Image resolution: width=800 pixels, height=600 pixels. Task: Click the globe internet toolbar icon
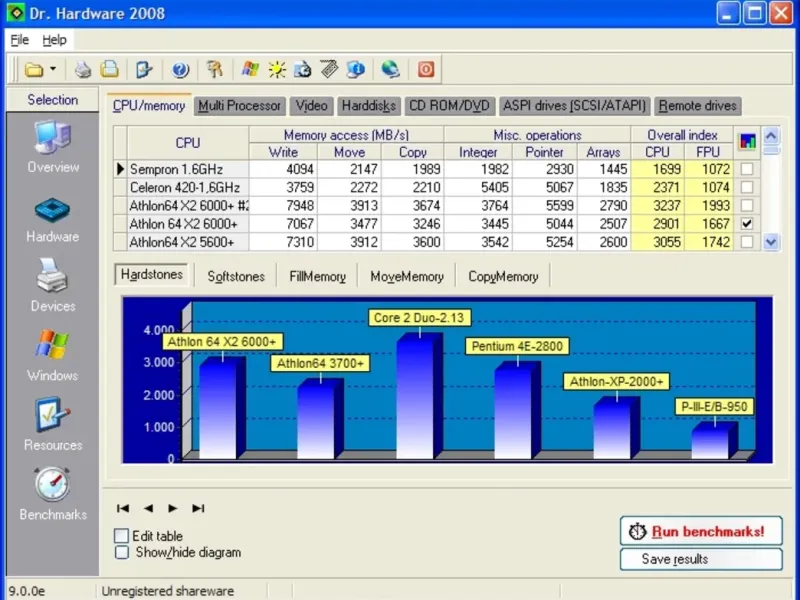390,69
